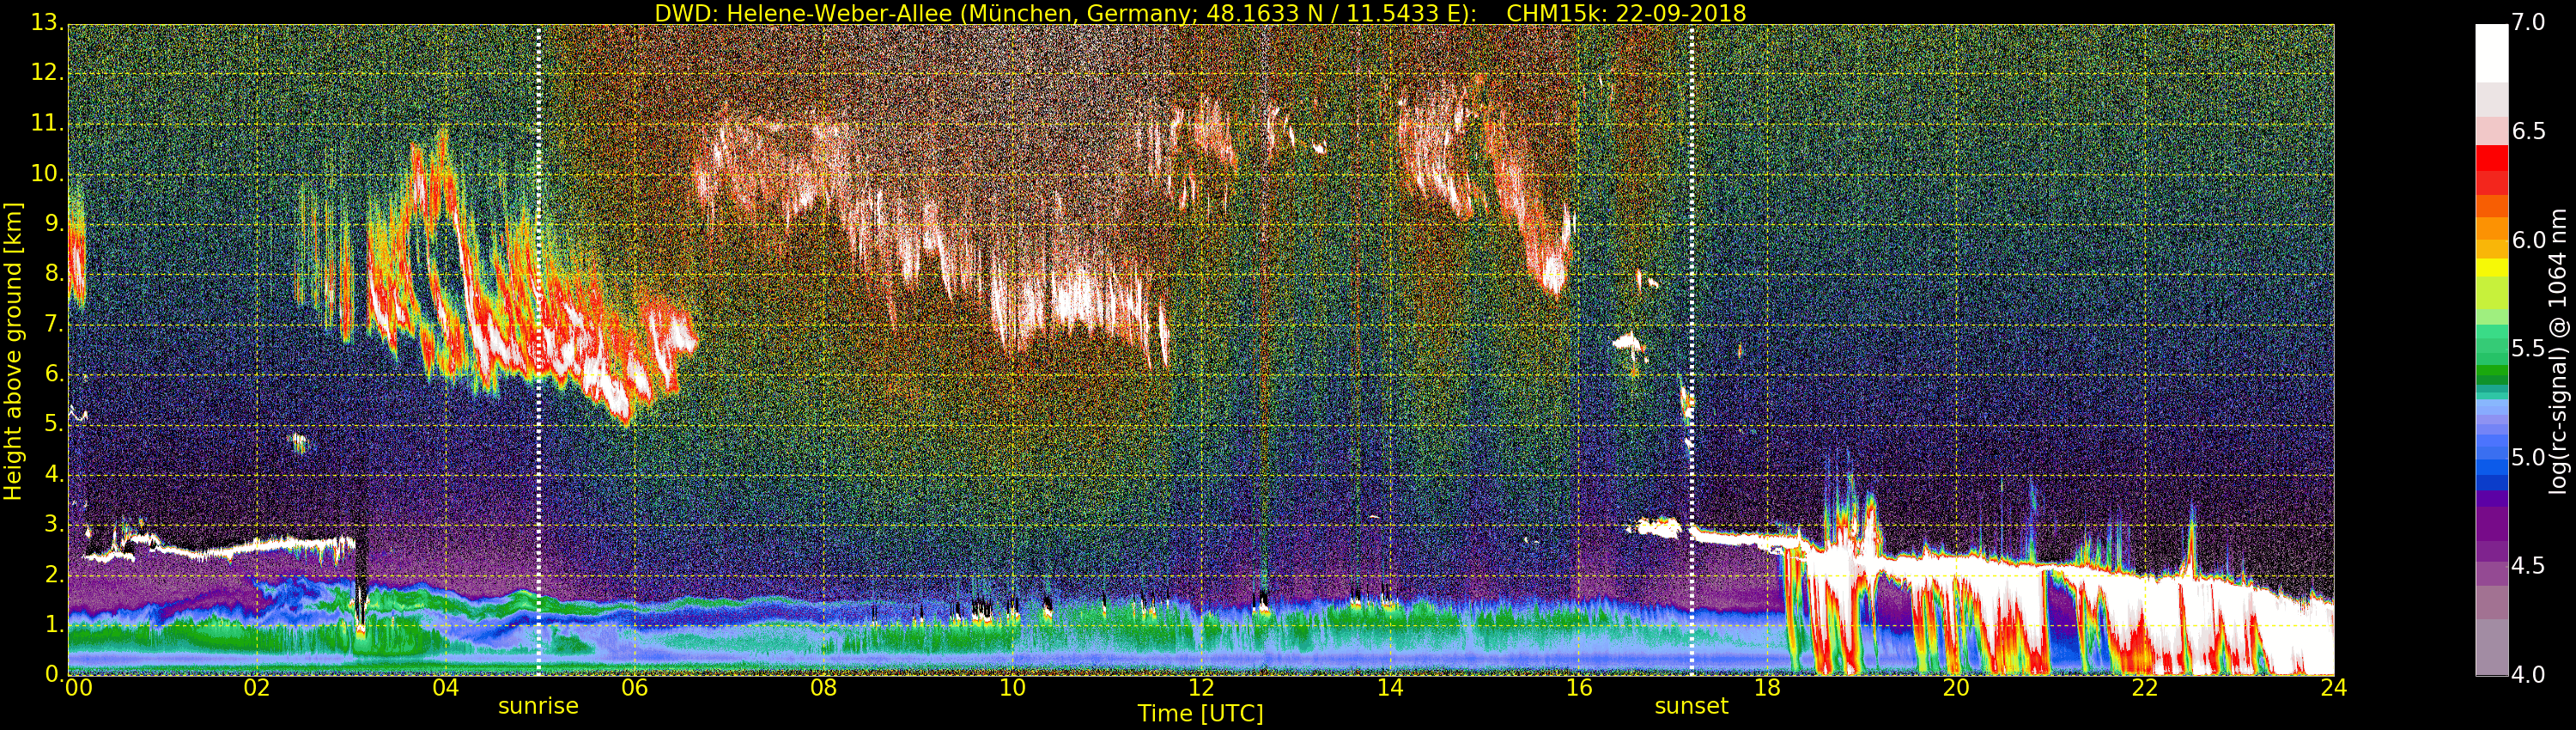This screenshot has width=2576, height=730.
Task: Pick the red band on the colorbar
Action: click(2491, 170)
